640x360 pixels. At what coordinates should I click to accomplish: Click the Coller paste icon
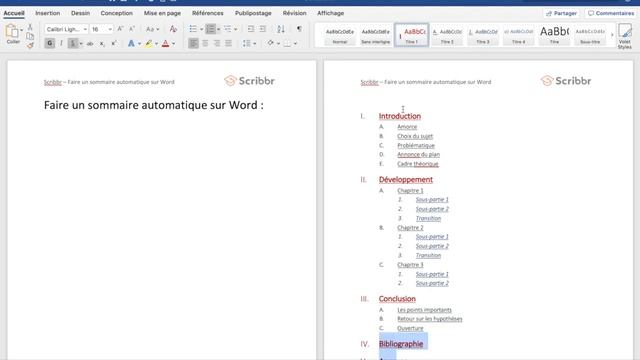(x=12, y=31)
